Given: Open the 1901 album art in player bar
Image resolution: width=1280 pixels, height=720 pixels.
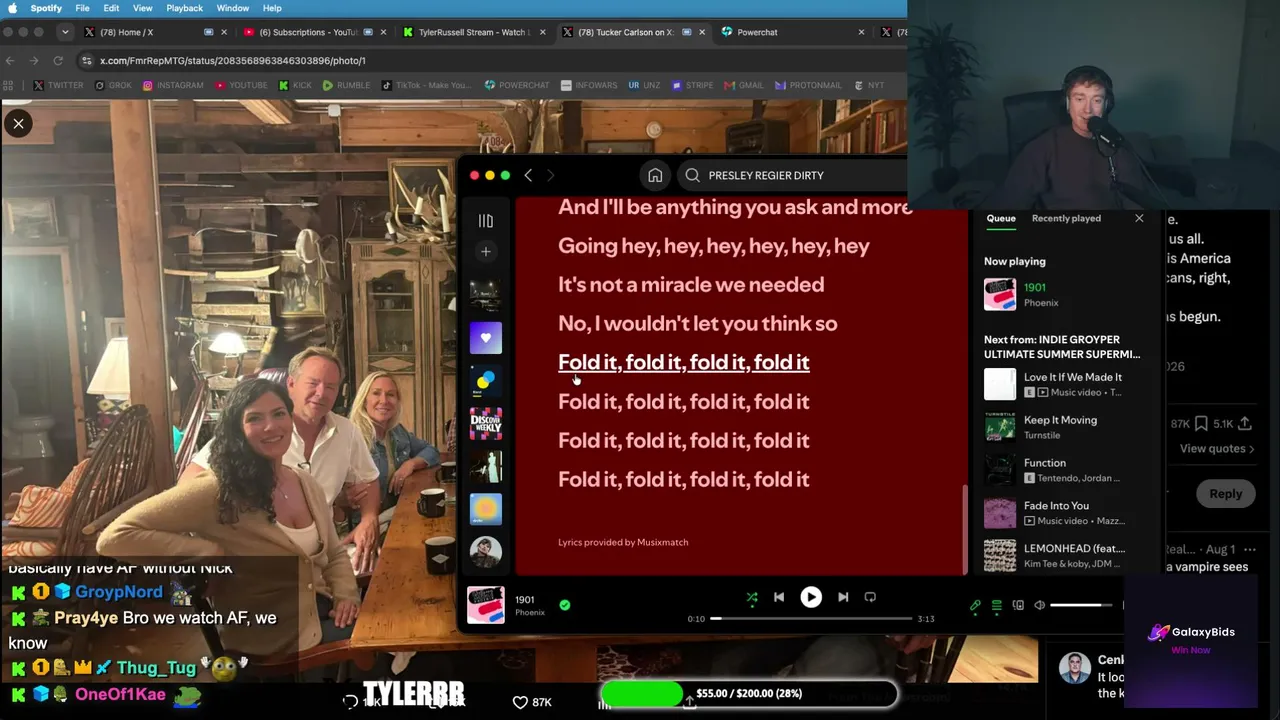Looking at the screenshot, I should click(486, 605).
